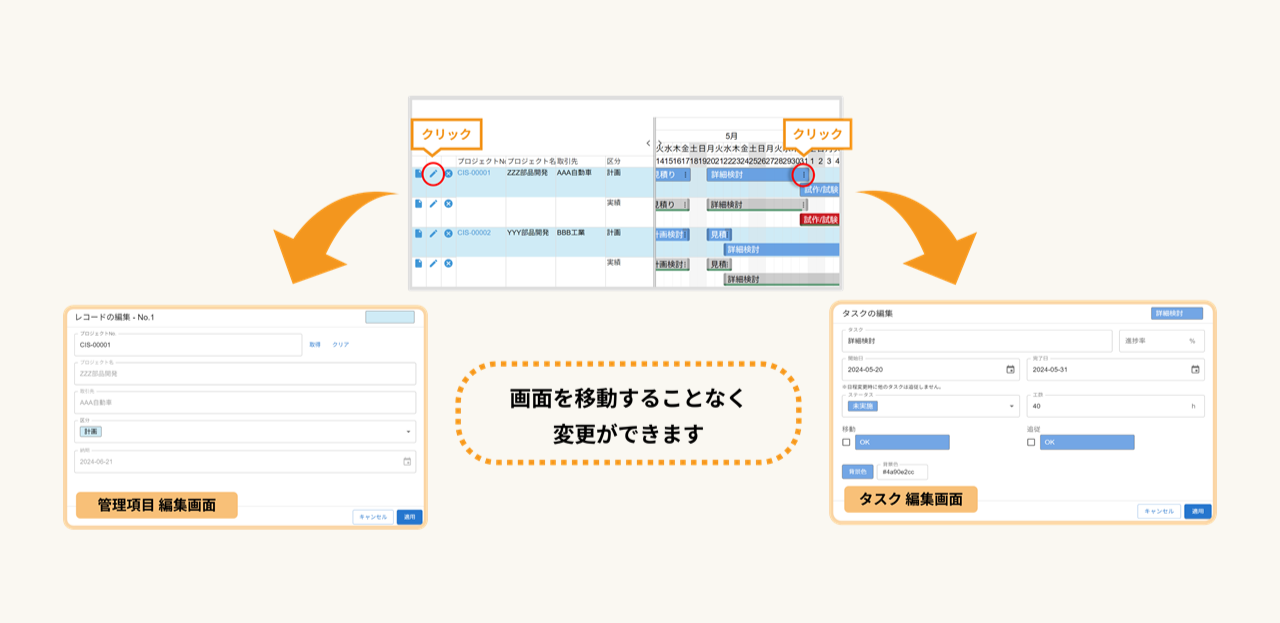Open the 区分 dropdown showing 計画
The height and width of the screenshot is (623, 1280).
tap(408, 432)
